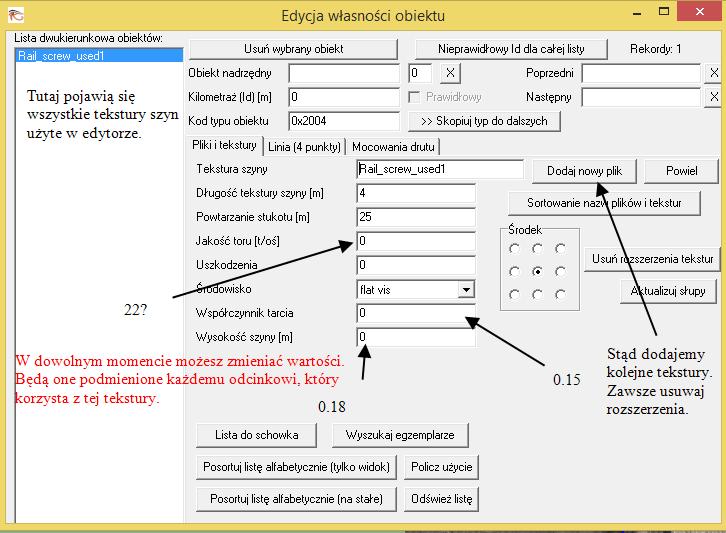
Task: Click Usuń rozszerzenia tekstur button
Action: (652, 259)
